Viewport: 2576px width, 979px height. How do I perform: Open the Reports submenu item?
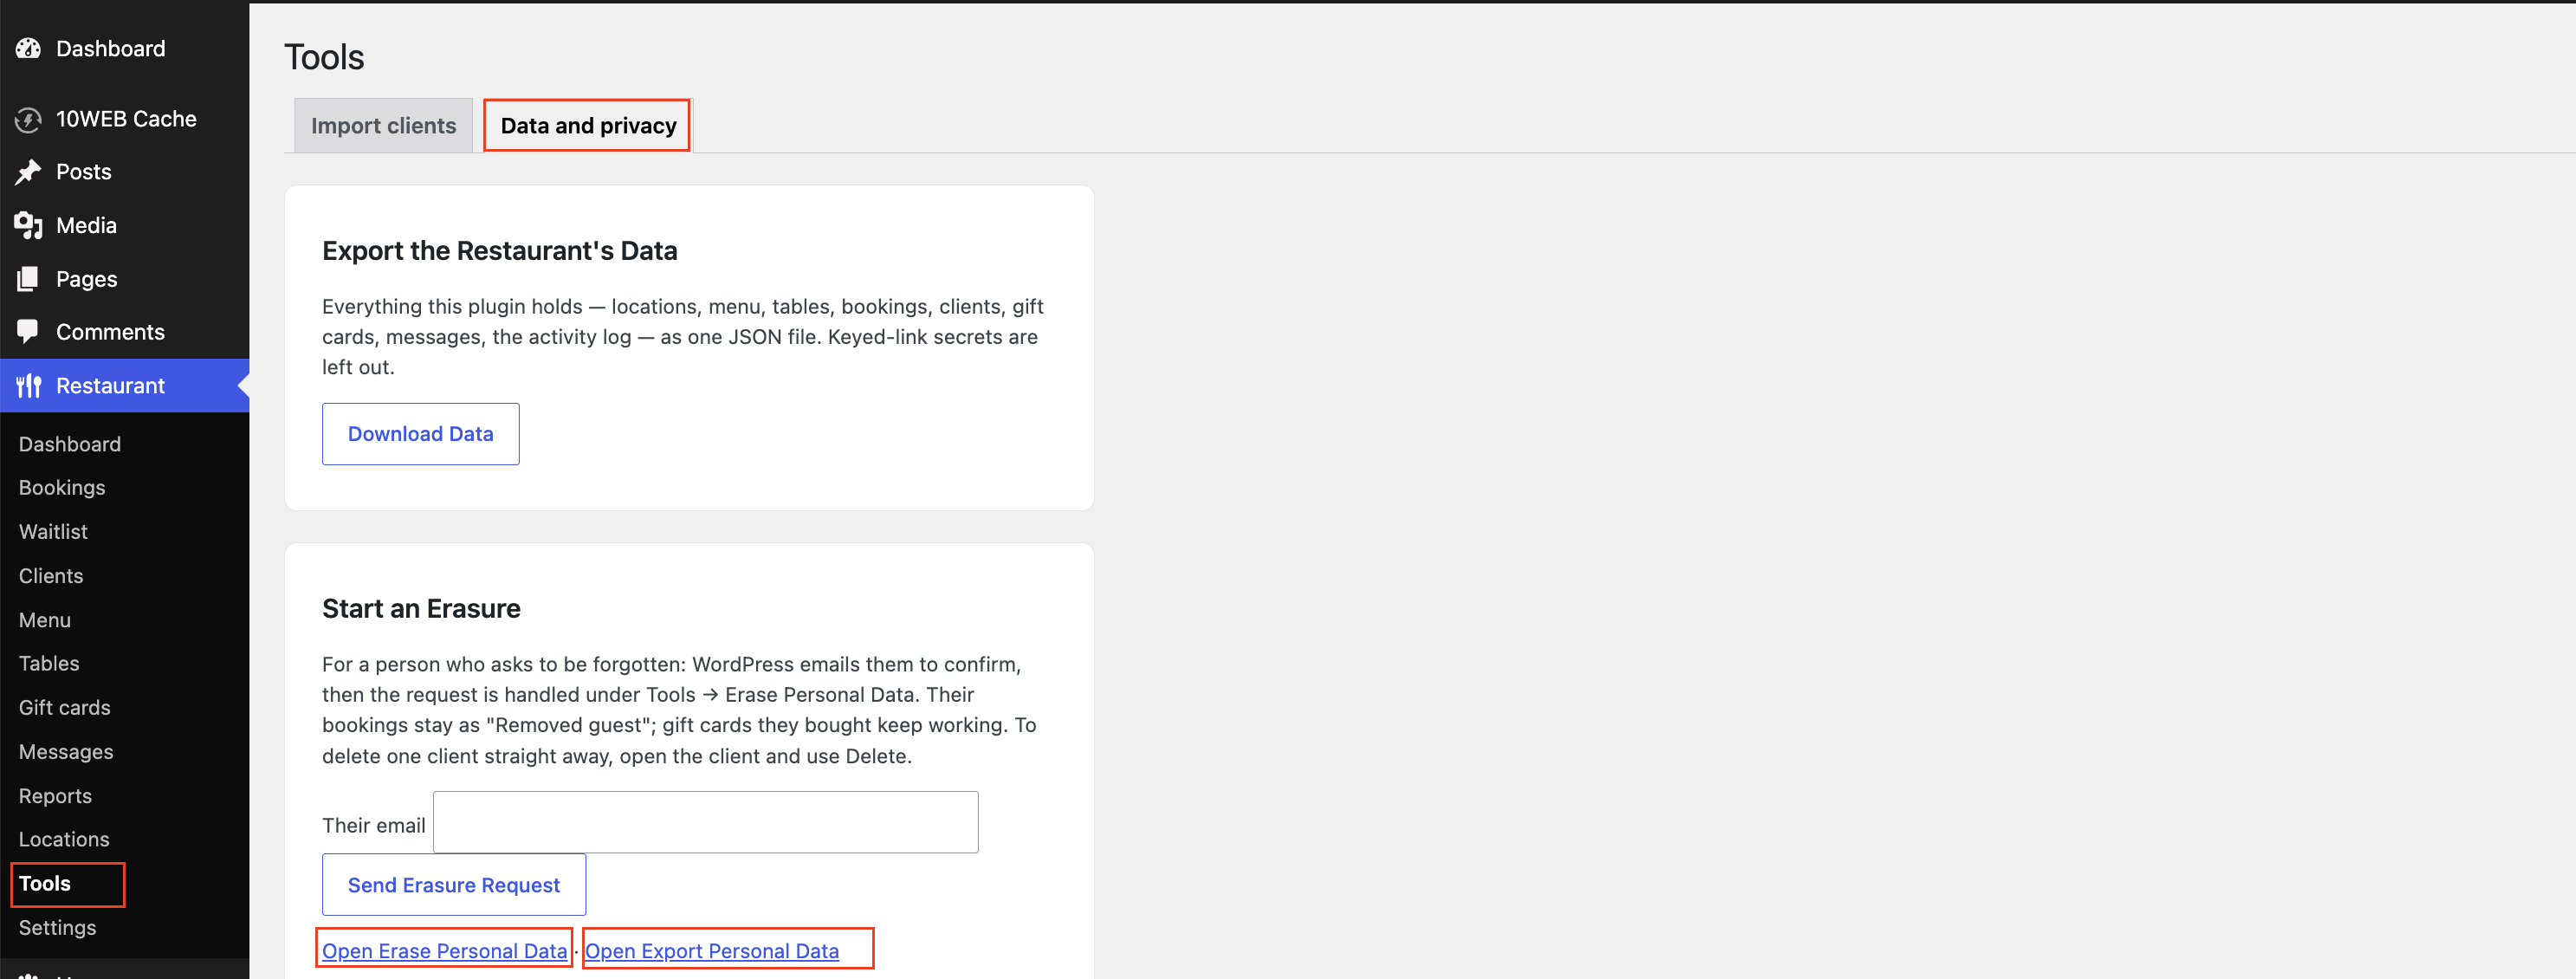[x=55, y=796]
